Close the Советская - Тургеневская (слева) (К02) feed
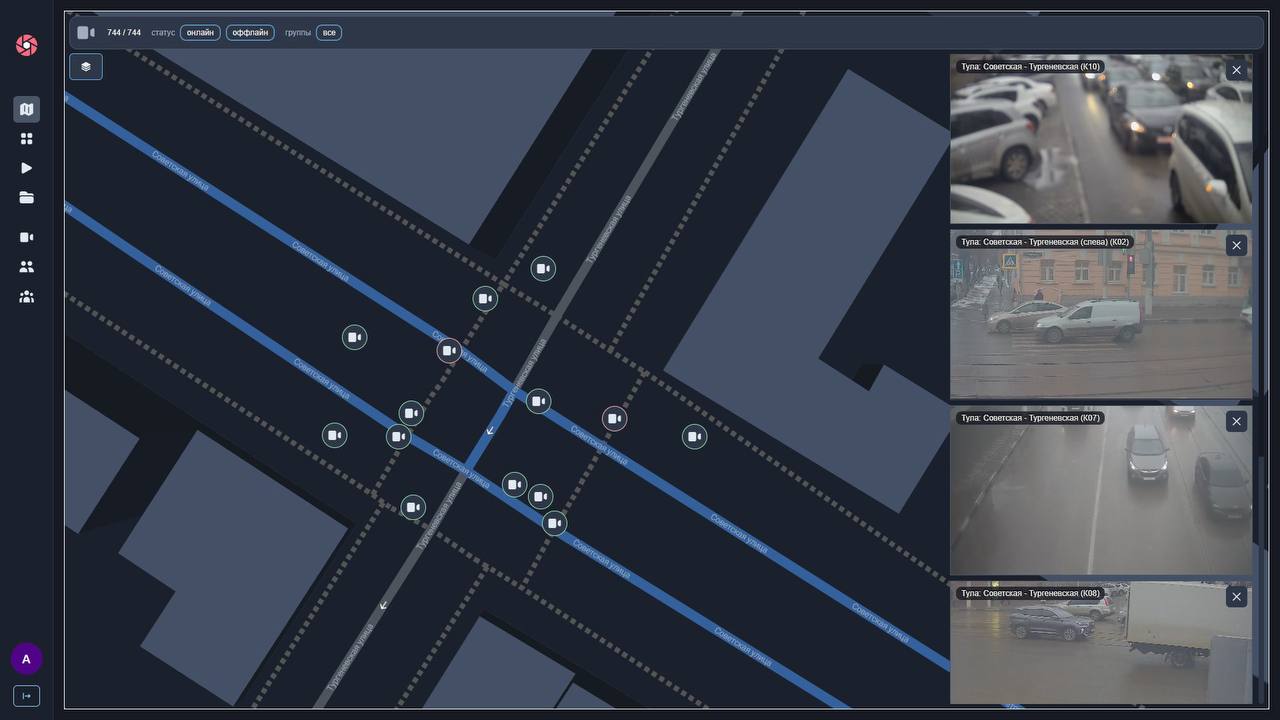 point(1236,245)
